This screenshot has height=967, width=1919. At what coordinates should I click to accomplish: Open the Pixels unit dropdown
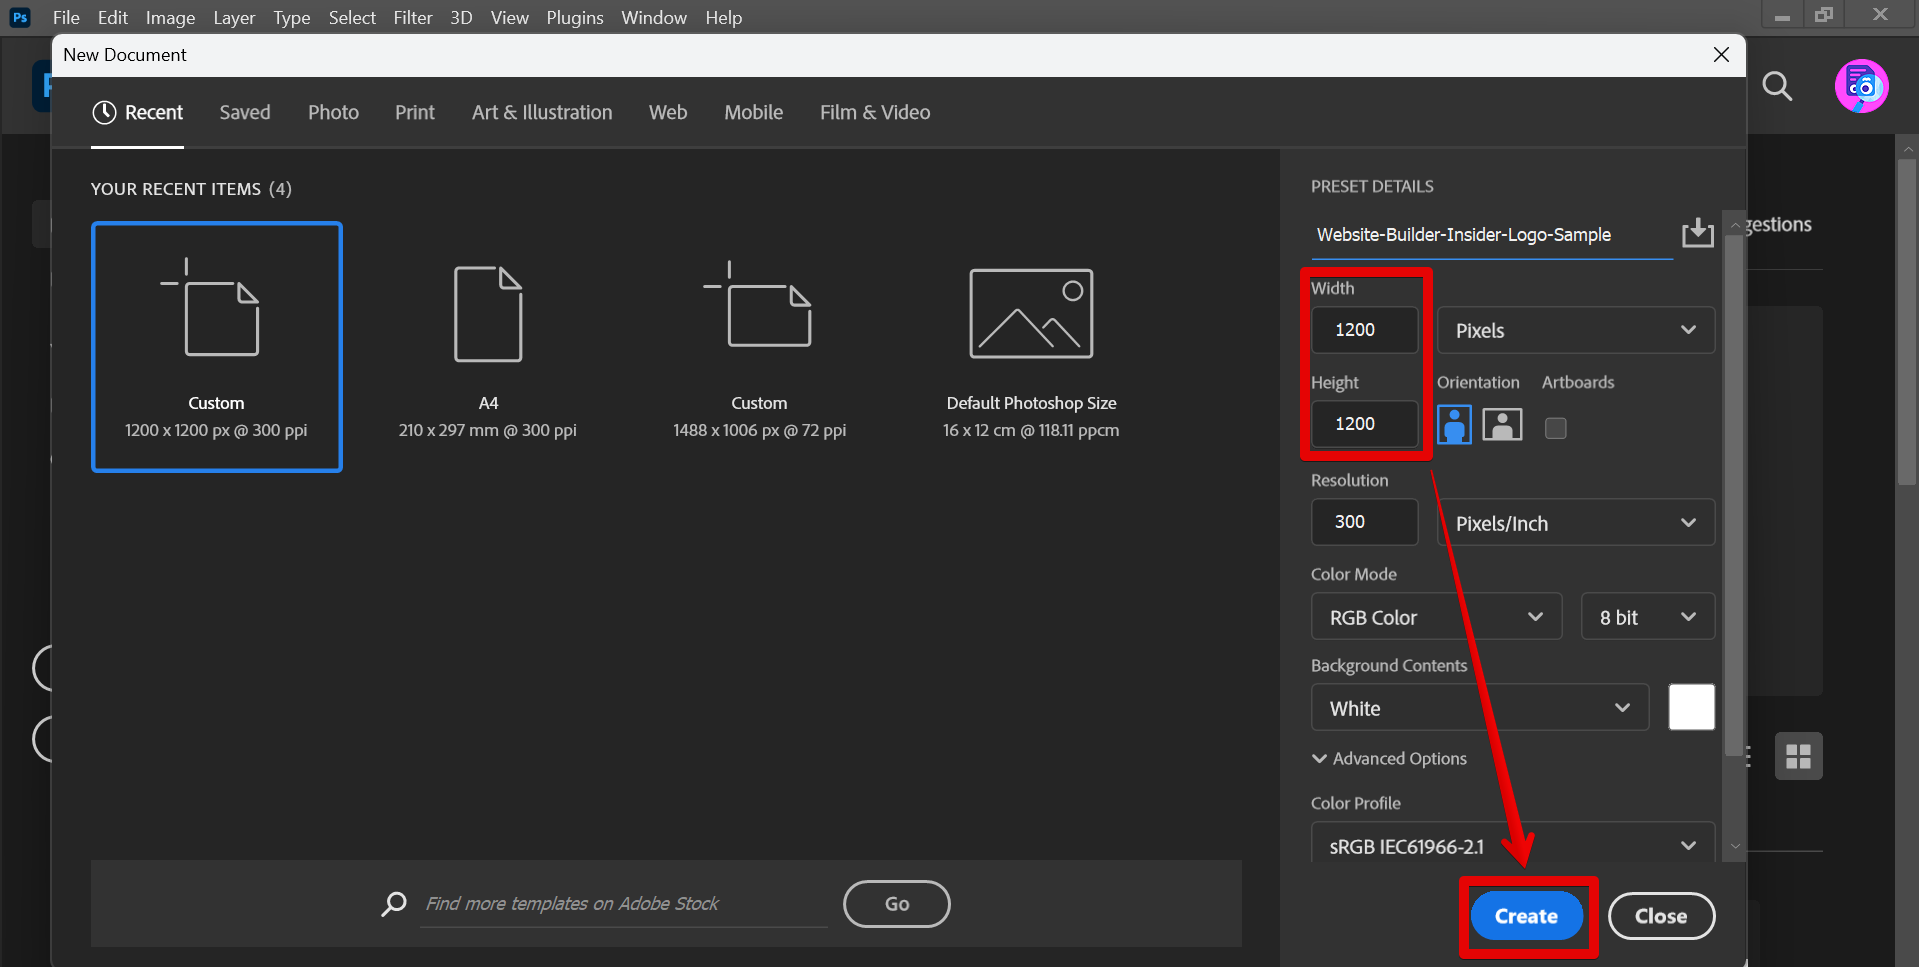1575,330
